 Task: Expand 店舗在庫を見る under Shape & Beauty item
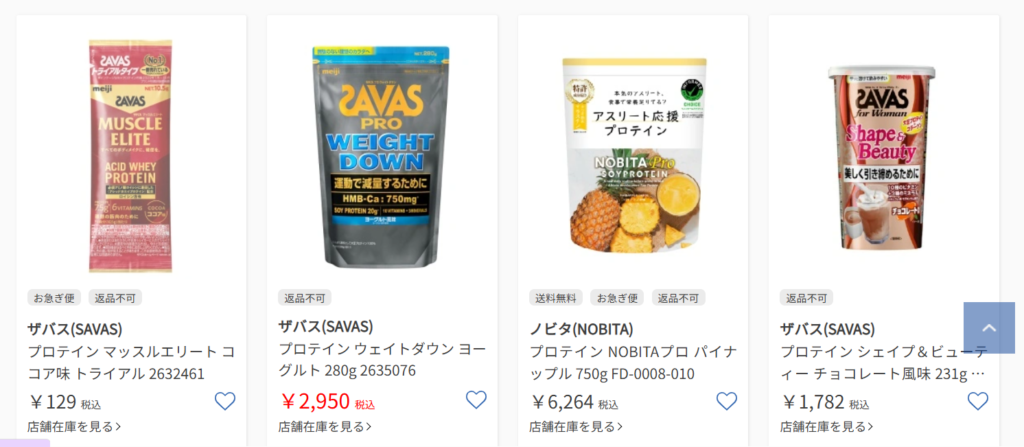[826, 427]
